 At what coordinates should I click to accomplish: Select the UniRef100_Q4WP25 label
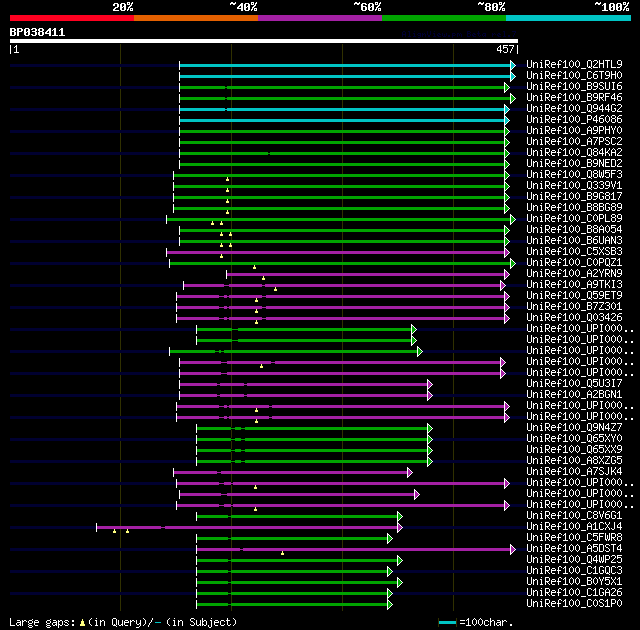pyautogui.click(x=574, y=560)
